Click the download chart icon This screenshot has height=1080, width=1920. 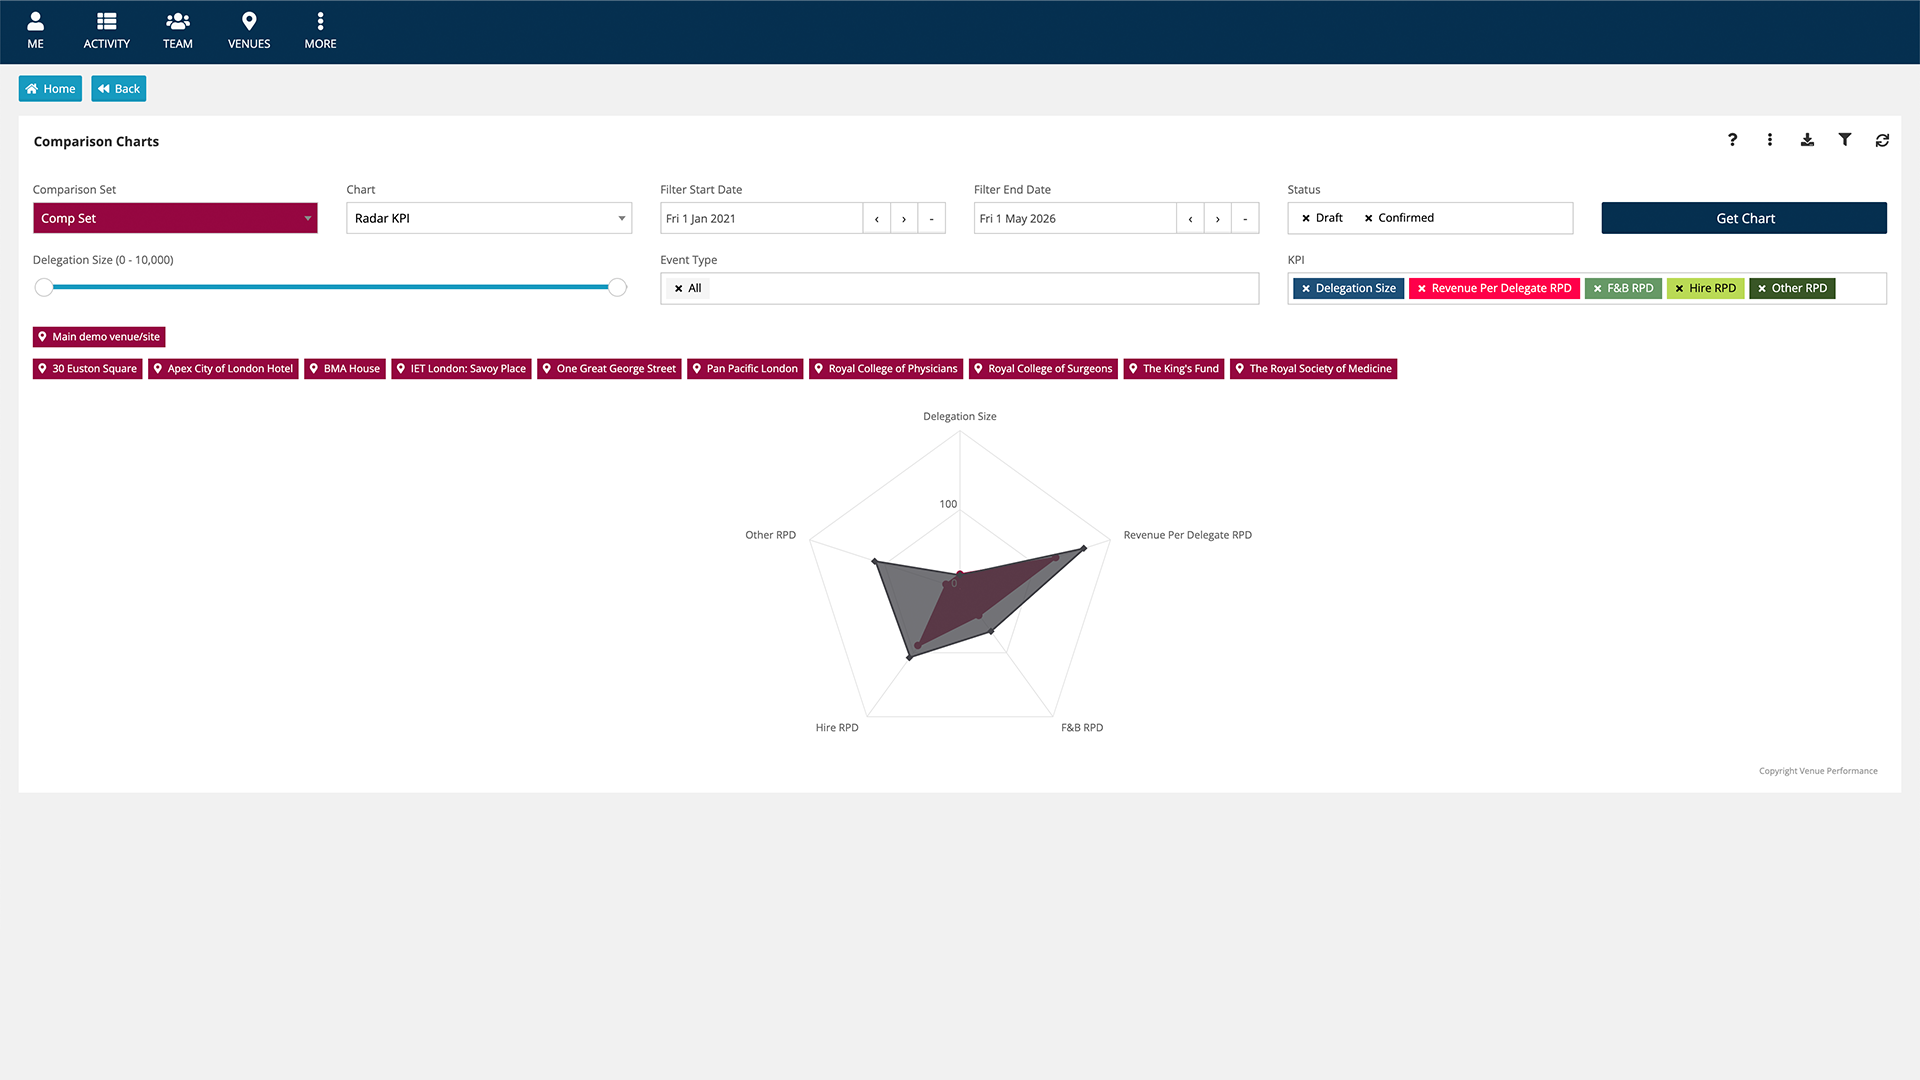coord(1807,140)
